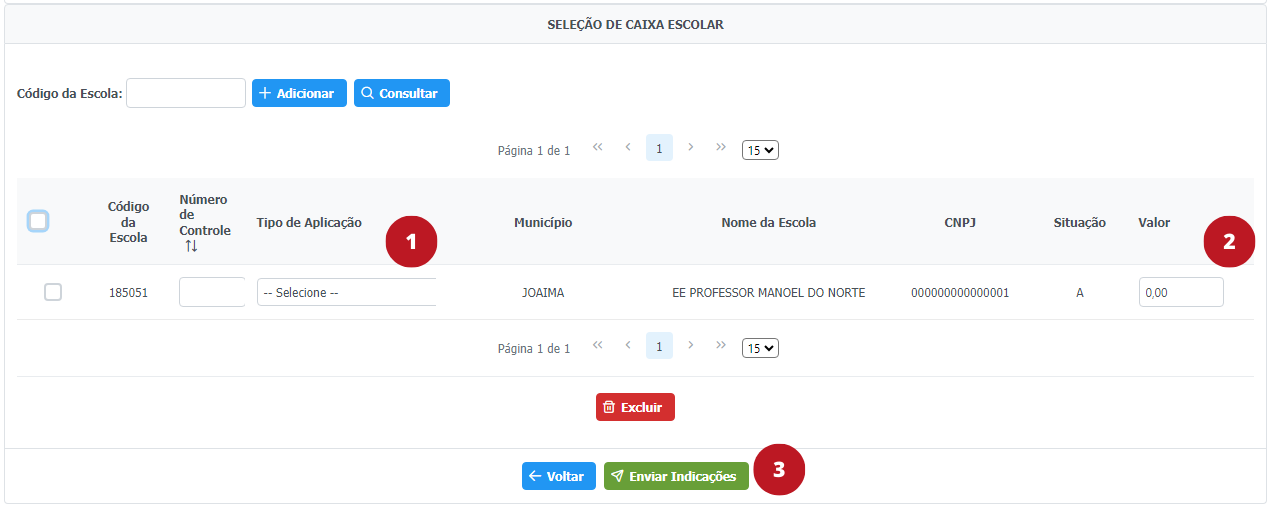Focus the Código da Escola input field

pyautogui.click(x=186, y=93)
